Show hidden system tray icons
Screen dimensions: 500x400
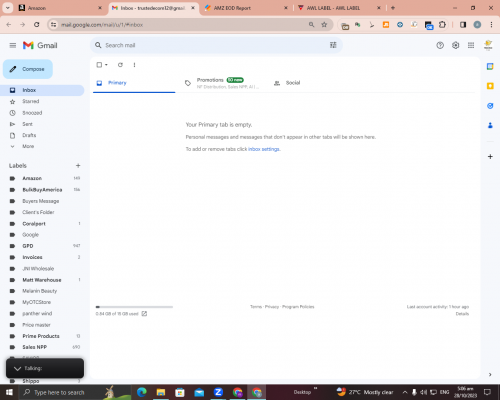405,392
